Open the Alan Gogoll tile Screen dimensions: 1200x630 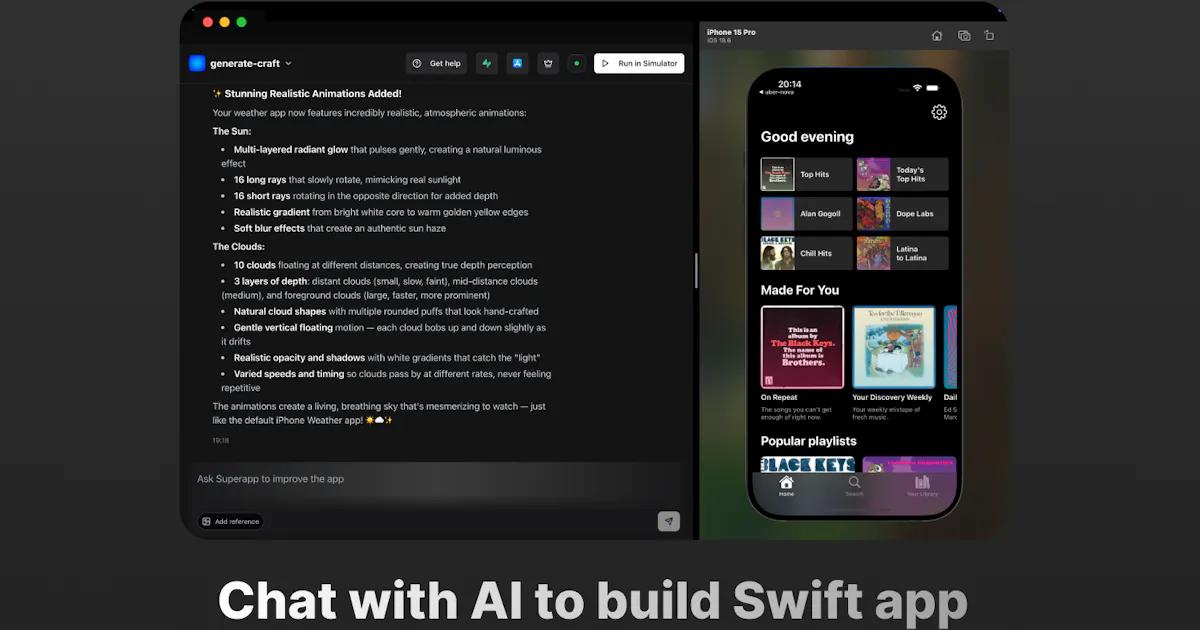click(x=806, y=214)
